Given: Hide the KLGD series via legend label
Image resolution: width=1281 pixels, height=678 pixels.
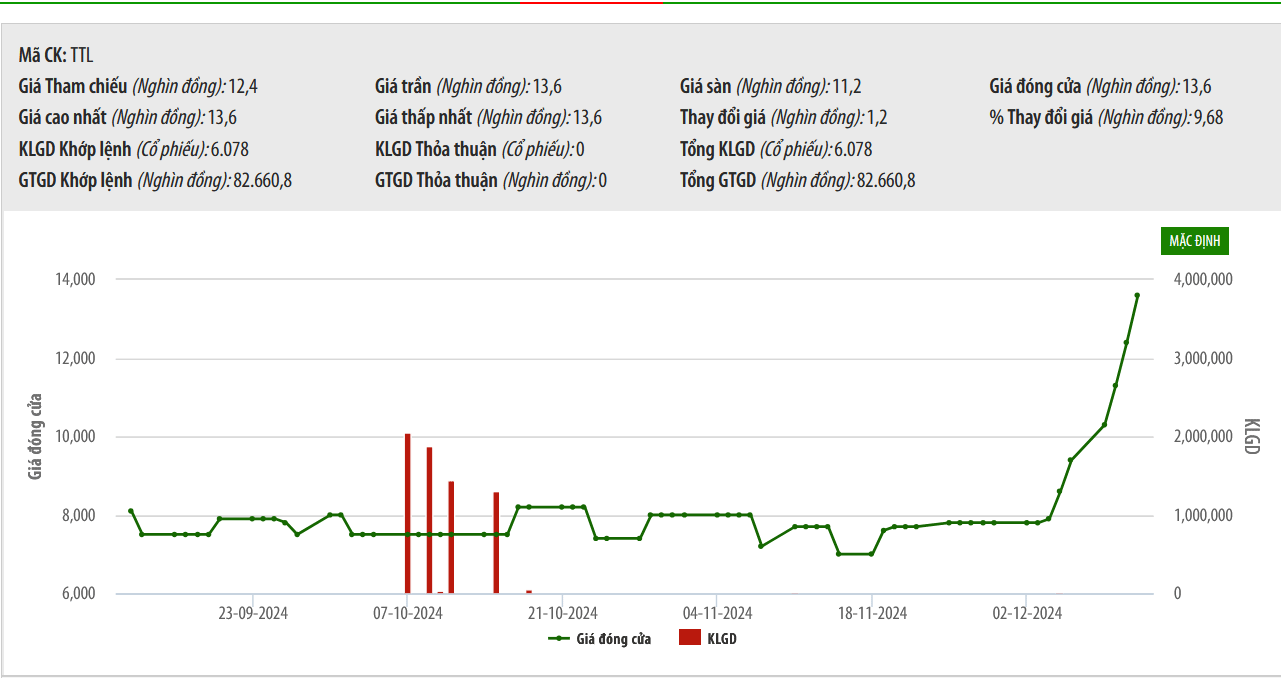Looking at the screenshot, I should point(720,639).
